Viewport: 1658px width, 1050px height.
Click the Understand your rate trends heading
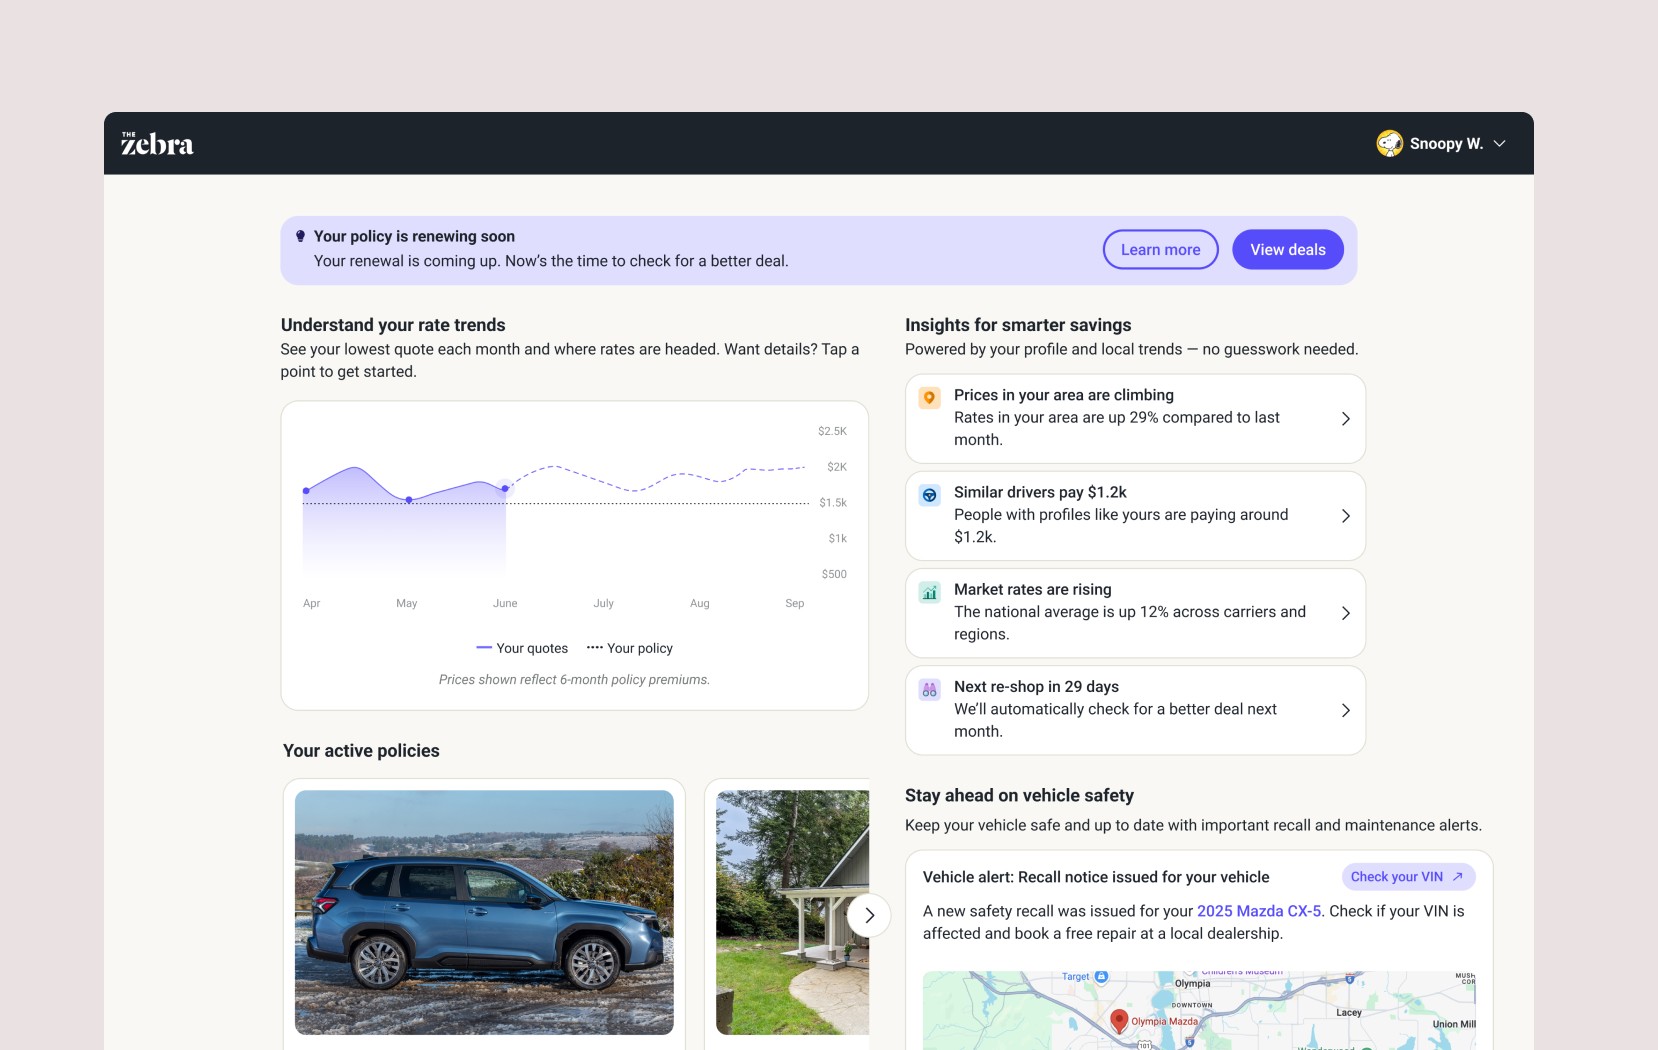[x=393, y=325]
